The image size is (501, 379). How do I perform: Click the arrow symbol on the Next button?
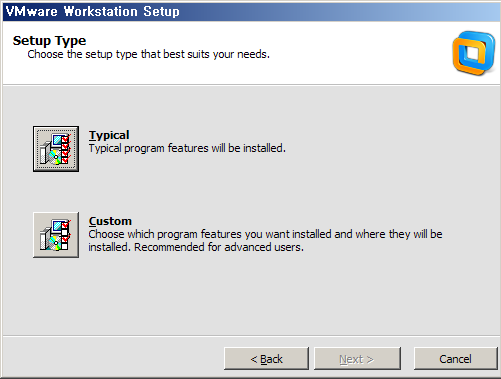(370, 360)
